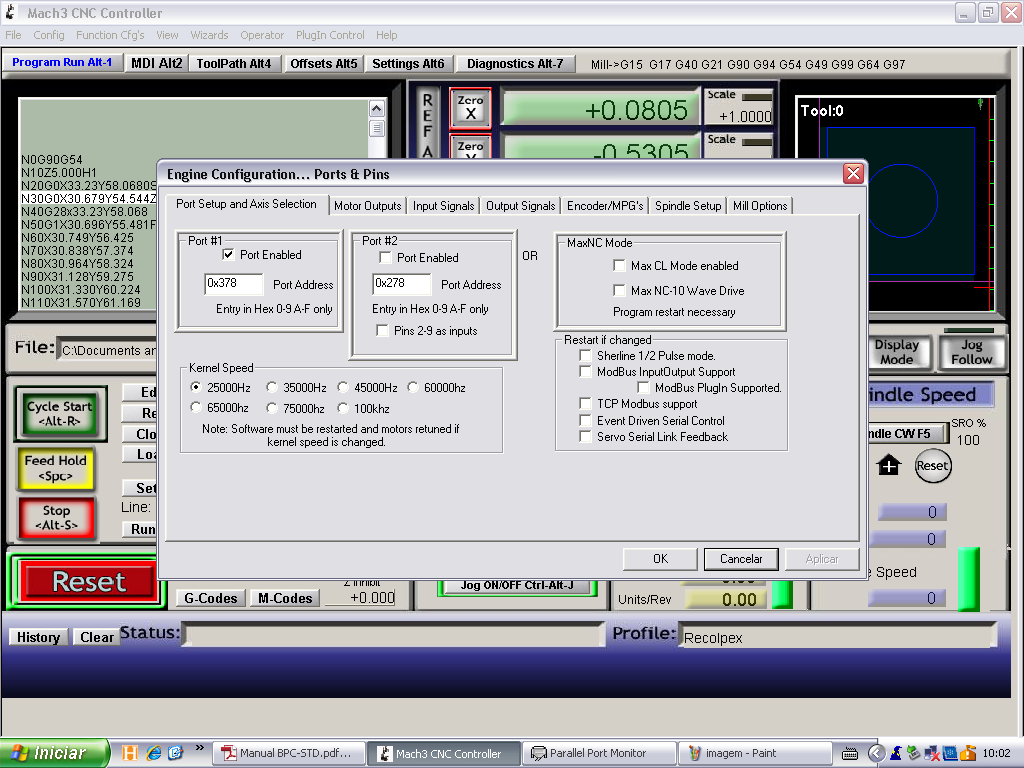This screenshot has width=1024, height=768.
Task: Open Internet Explorer from quick launch
Action: 153,753
